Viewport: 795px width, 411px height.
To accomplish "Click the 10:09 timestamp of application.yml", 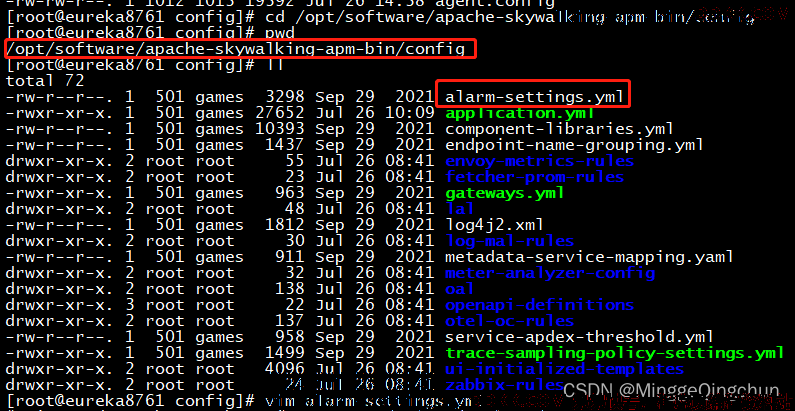I will [409, 113].
